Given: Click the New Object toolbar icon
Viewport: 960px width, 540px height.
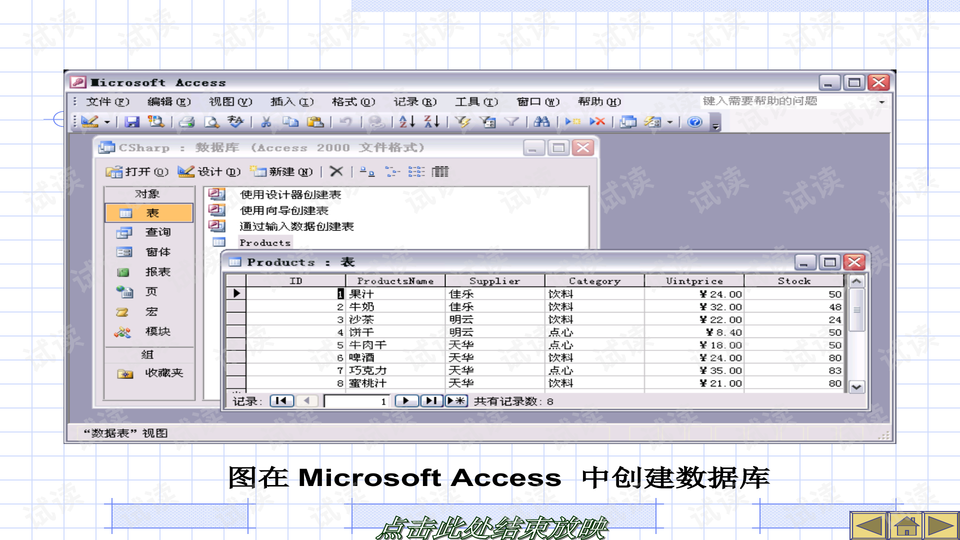Looking at the screenshot, I should 652,122.
